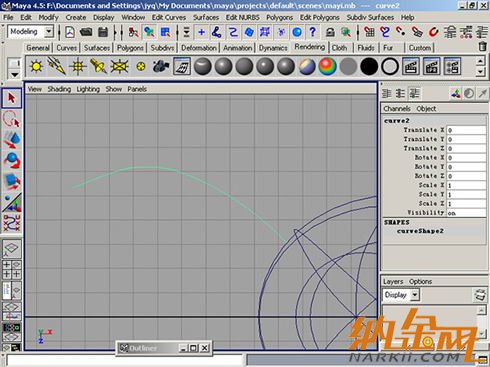Toggle the lock selection icon

(330, 32)
